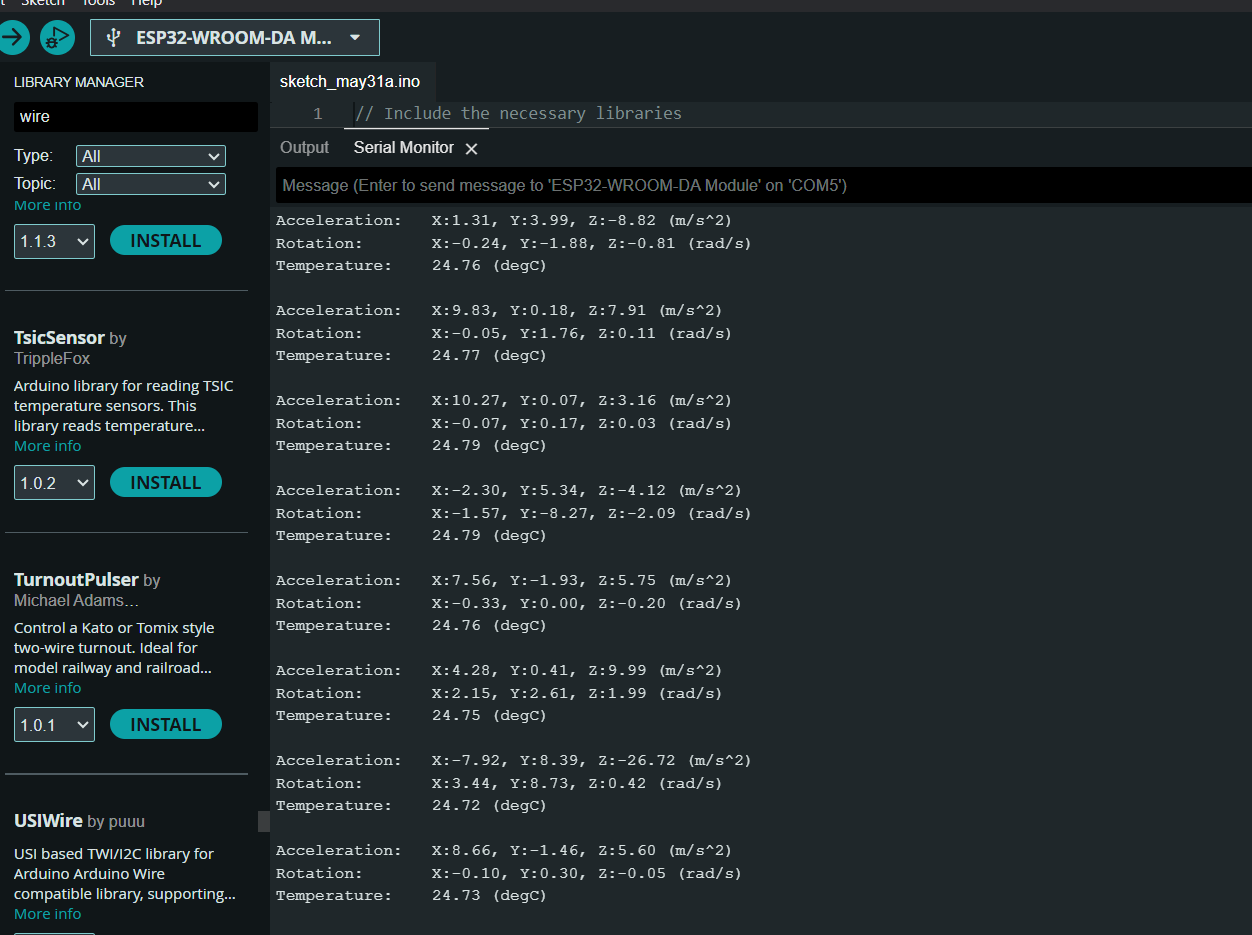Close the Serial Monitor tab

[x=472, y=148]
